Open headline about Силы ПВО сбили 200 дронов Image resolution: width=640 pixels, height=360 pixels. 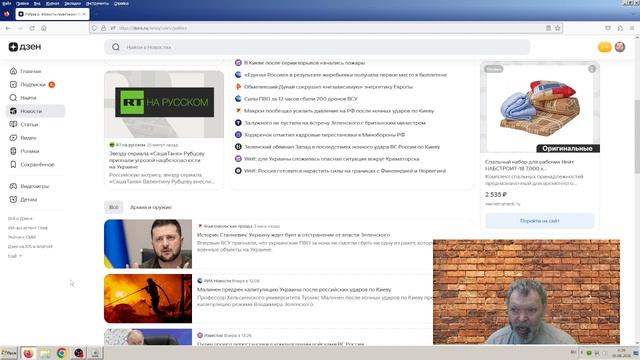[300, 99]
